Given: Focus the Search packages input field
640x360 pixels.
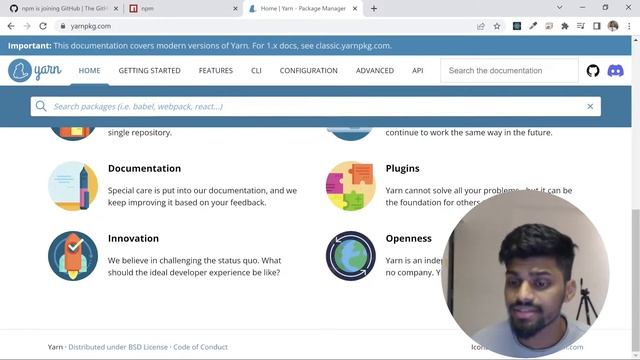Looking at the screenshot, I should [x=316, y=106].
